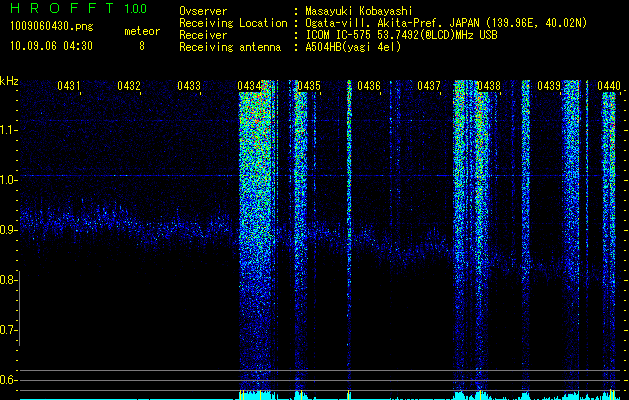Click the Ovserver field label

click(203, 11)
